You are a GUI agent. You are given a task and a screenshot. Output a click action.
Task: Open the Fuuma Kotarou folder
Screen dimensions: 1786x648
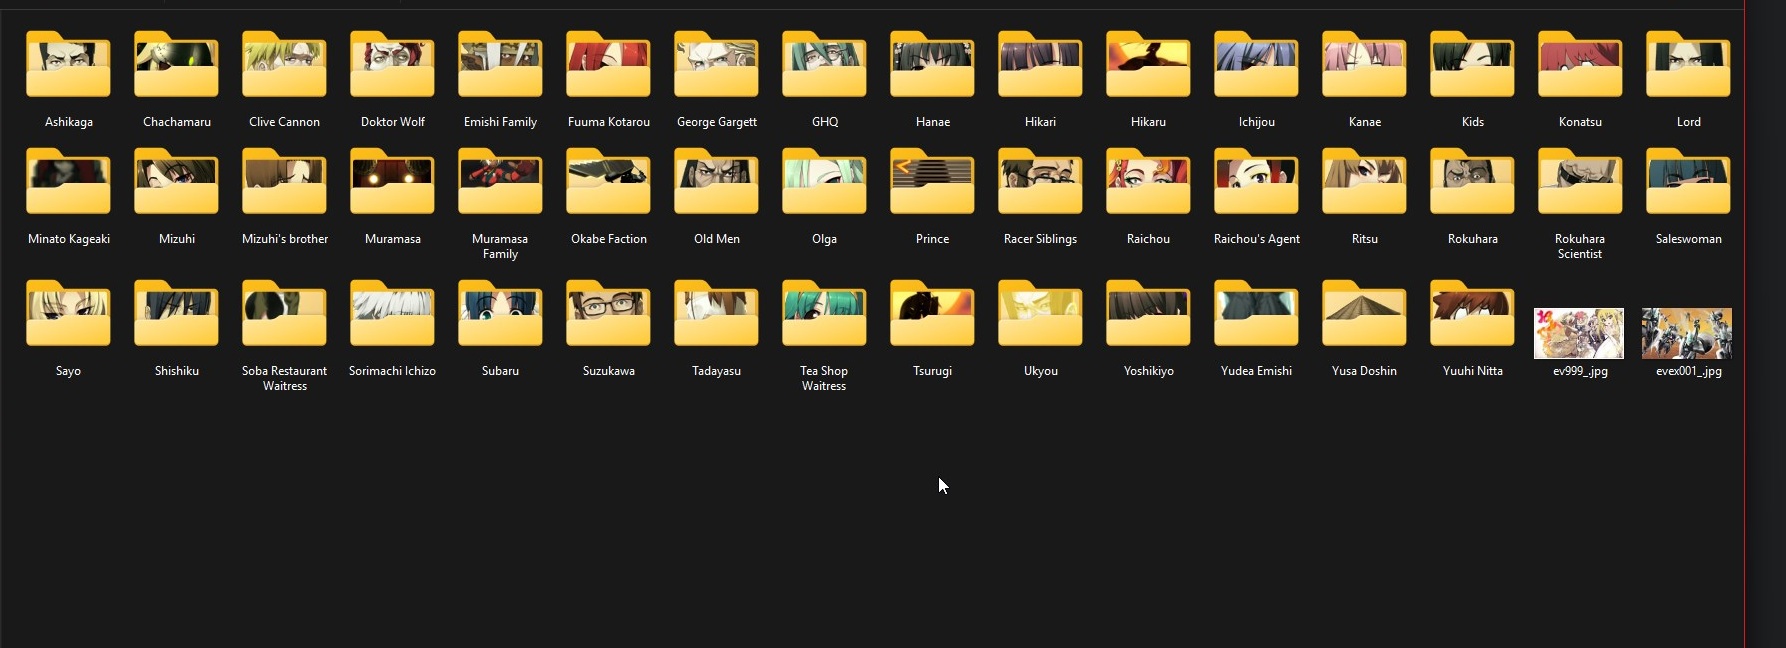point(608,64)
